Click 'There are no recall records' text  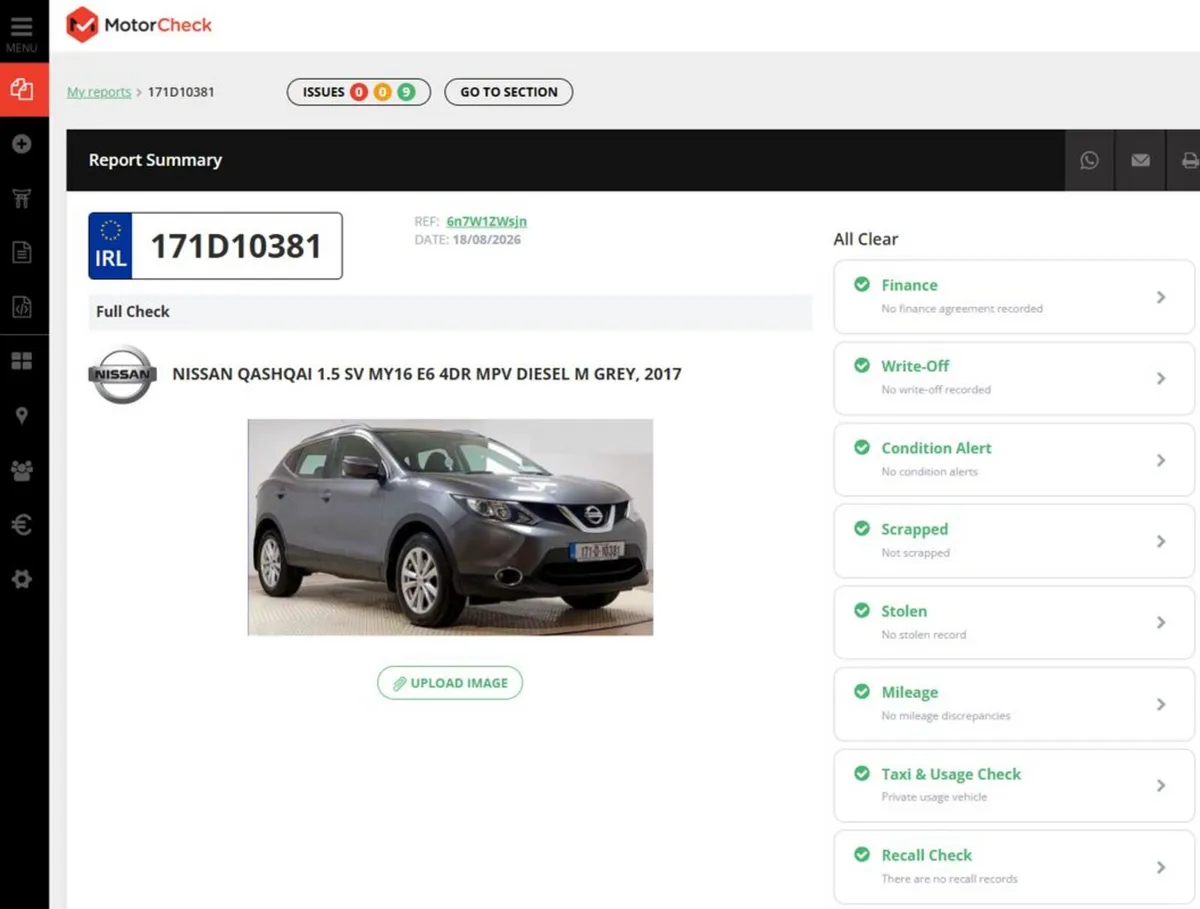(x=949, y=879)
